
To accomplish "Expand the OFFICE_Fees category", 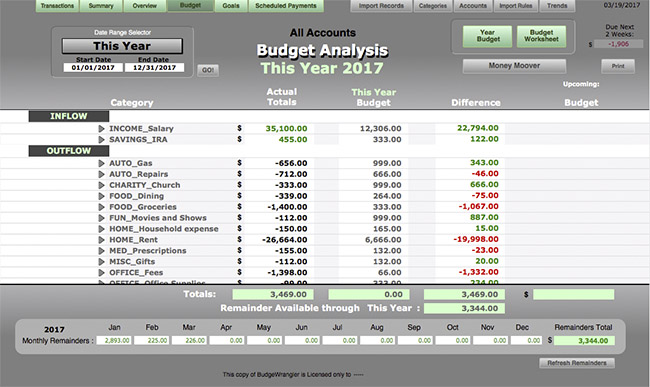I will click(x=101, y=273).
